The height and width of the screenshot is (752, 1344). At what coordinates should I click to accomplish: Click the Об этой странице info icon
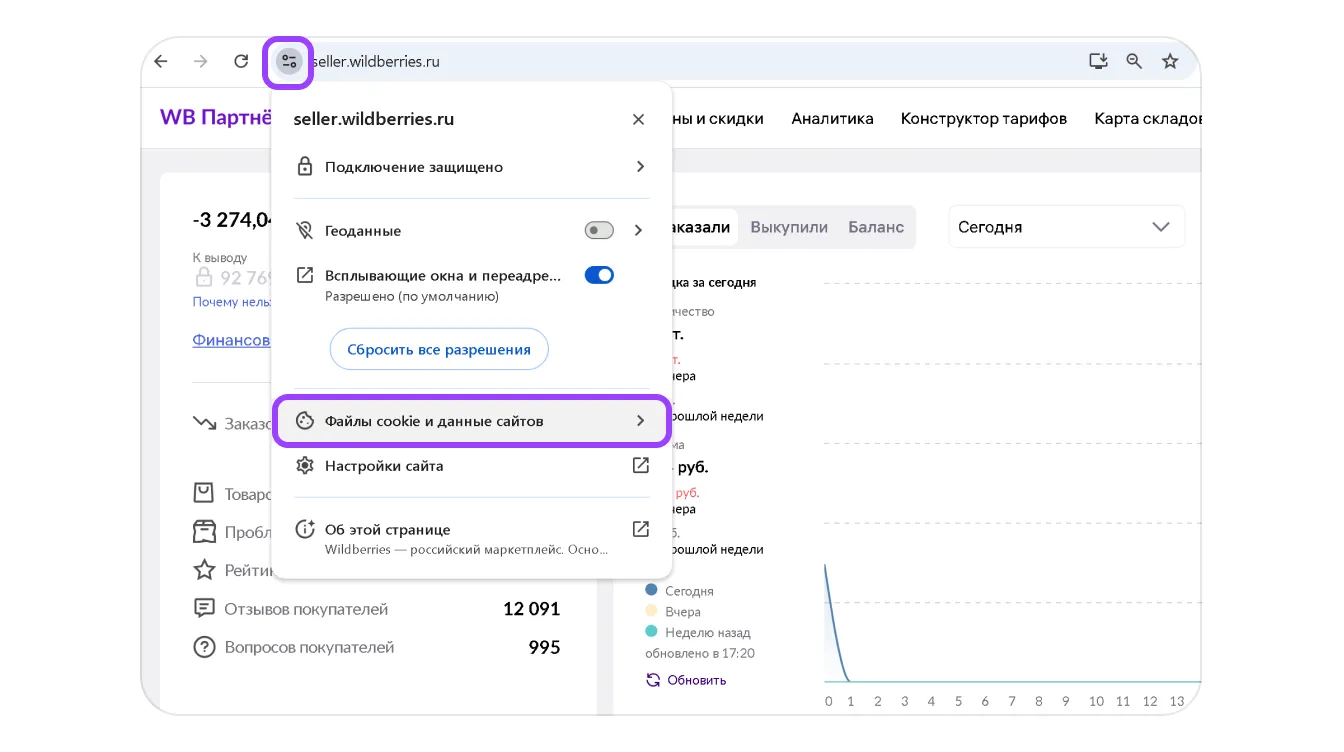pos(305,530)
